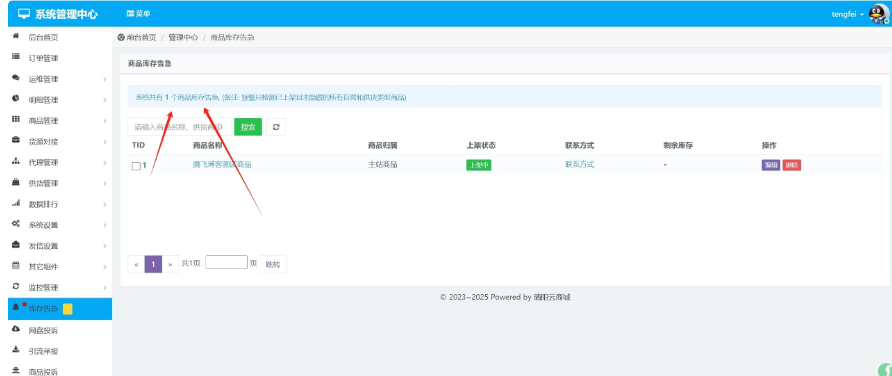Screen dimensions: 892x376
Task: Expand the 系统设置 sidebar section
Action: [x=60, y=225]
